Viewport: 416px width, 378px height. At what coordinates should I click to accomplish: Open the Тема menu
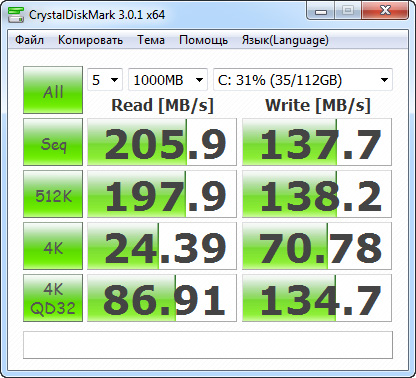(151, 40)
